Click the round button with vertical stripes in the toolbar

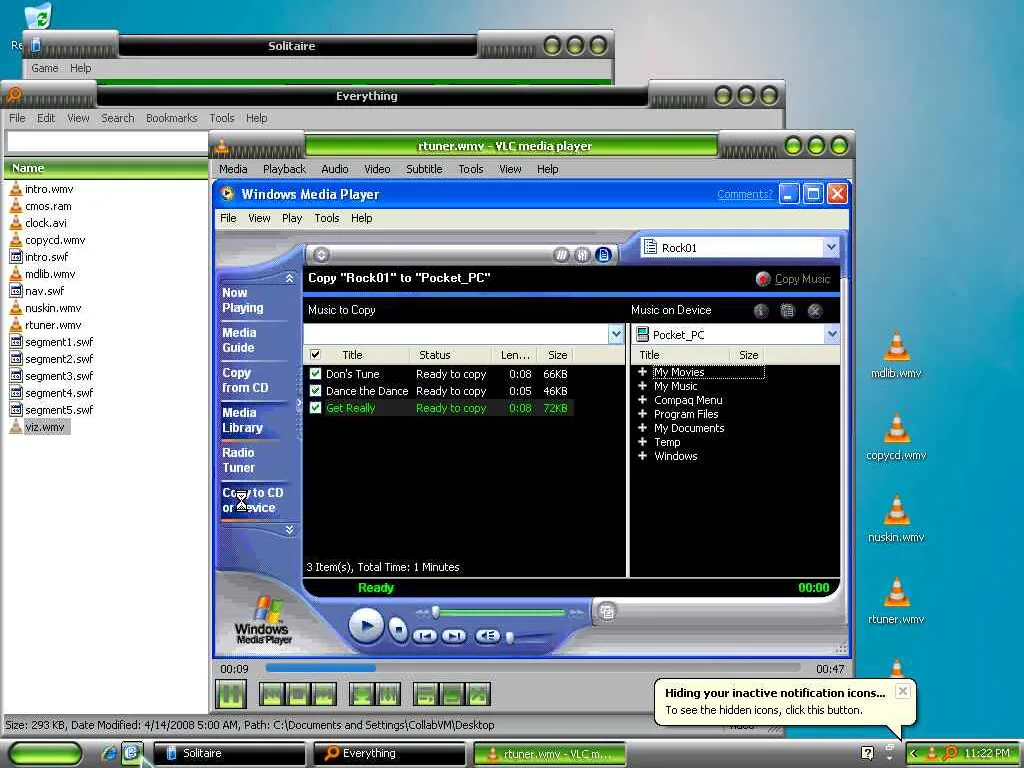tap(561, 255)
